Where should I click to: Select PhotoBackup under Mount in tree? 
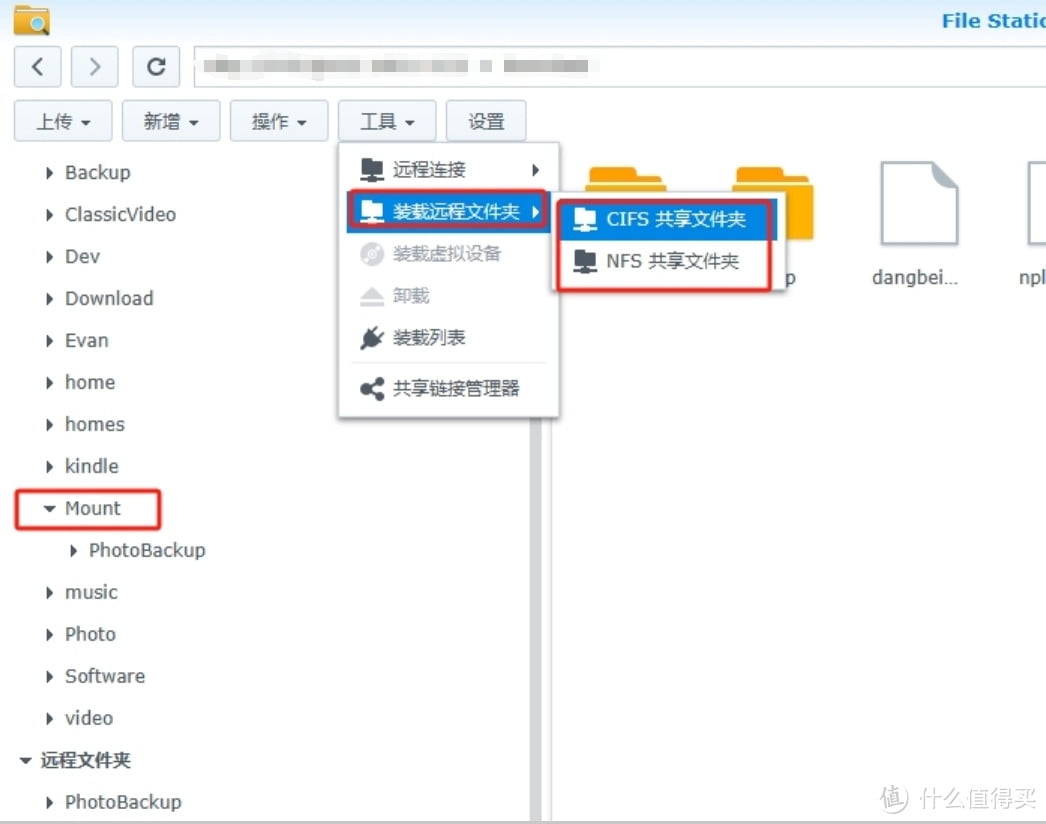(x=147, y=550)
